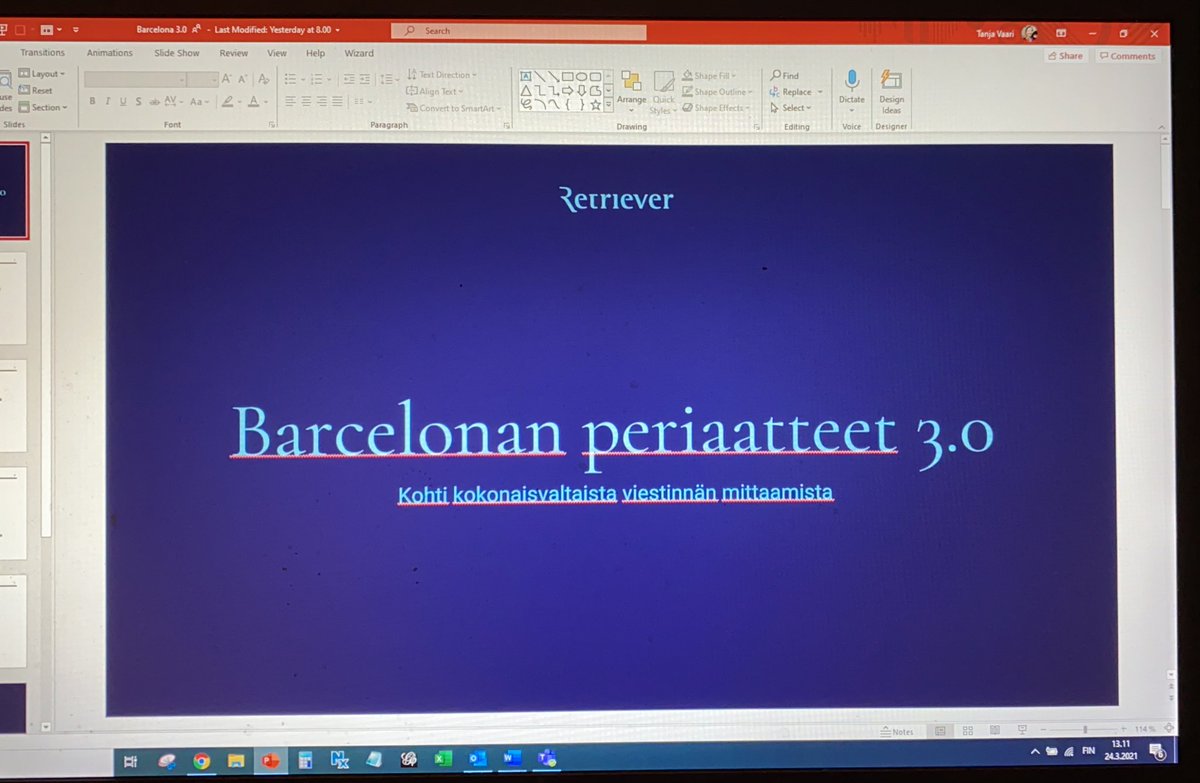
Task: Click the decrease font size icon
Action: tap(242, 79)
